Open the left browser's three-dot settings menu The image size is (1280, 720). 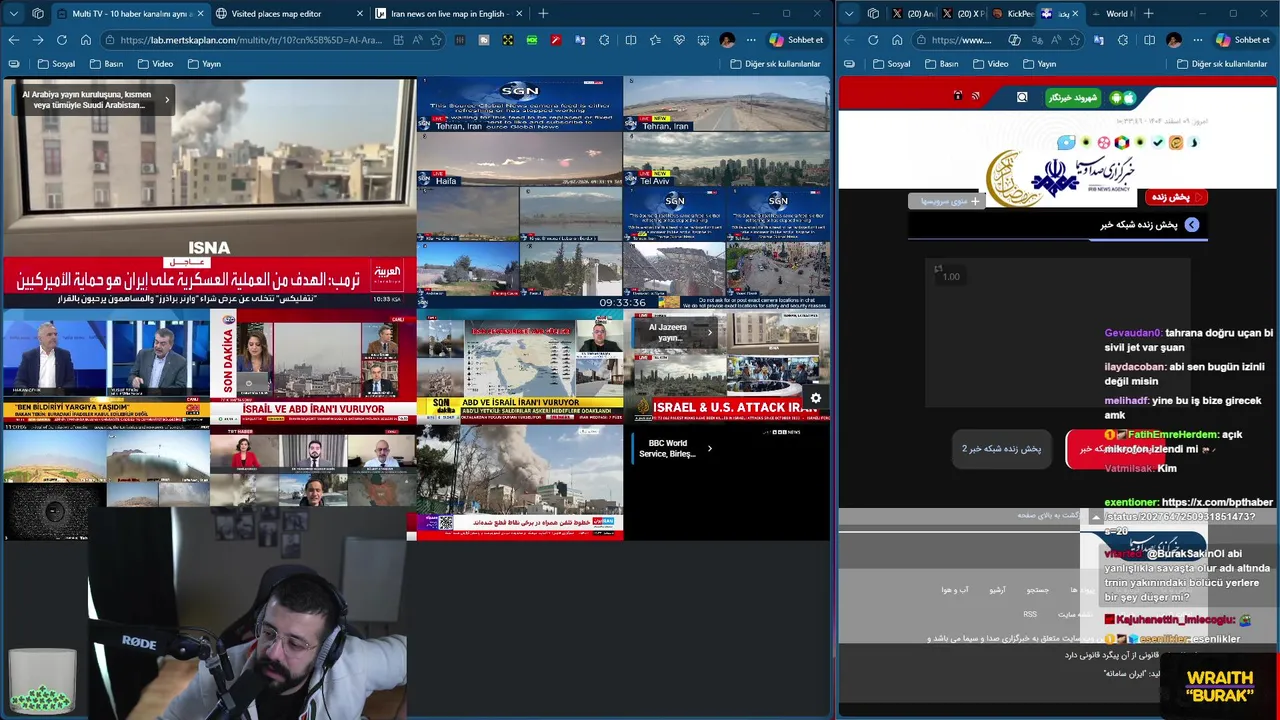751,40
